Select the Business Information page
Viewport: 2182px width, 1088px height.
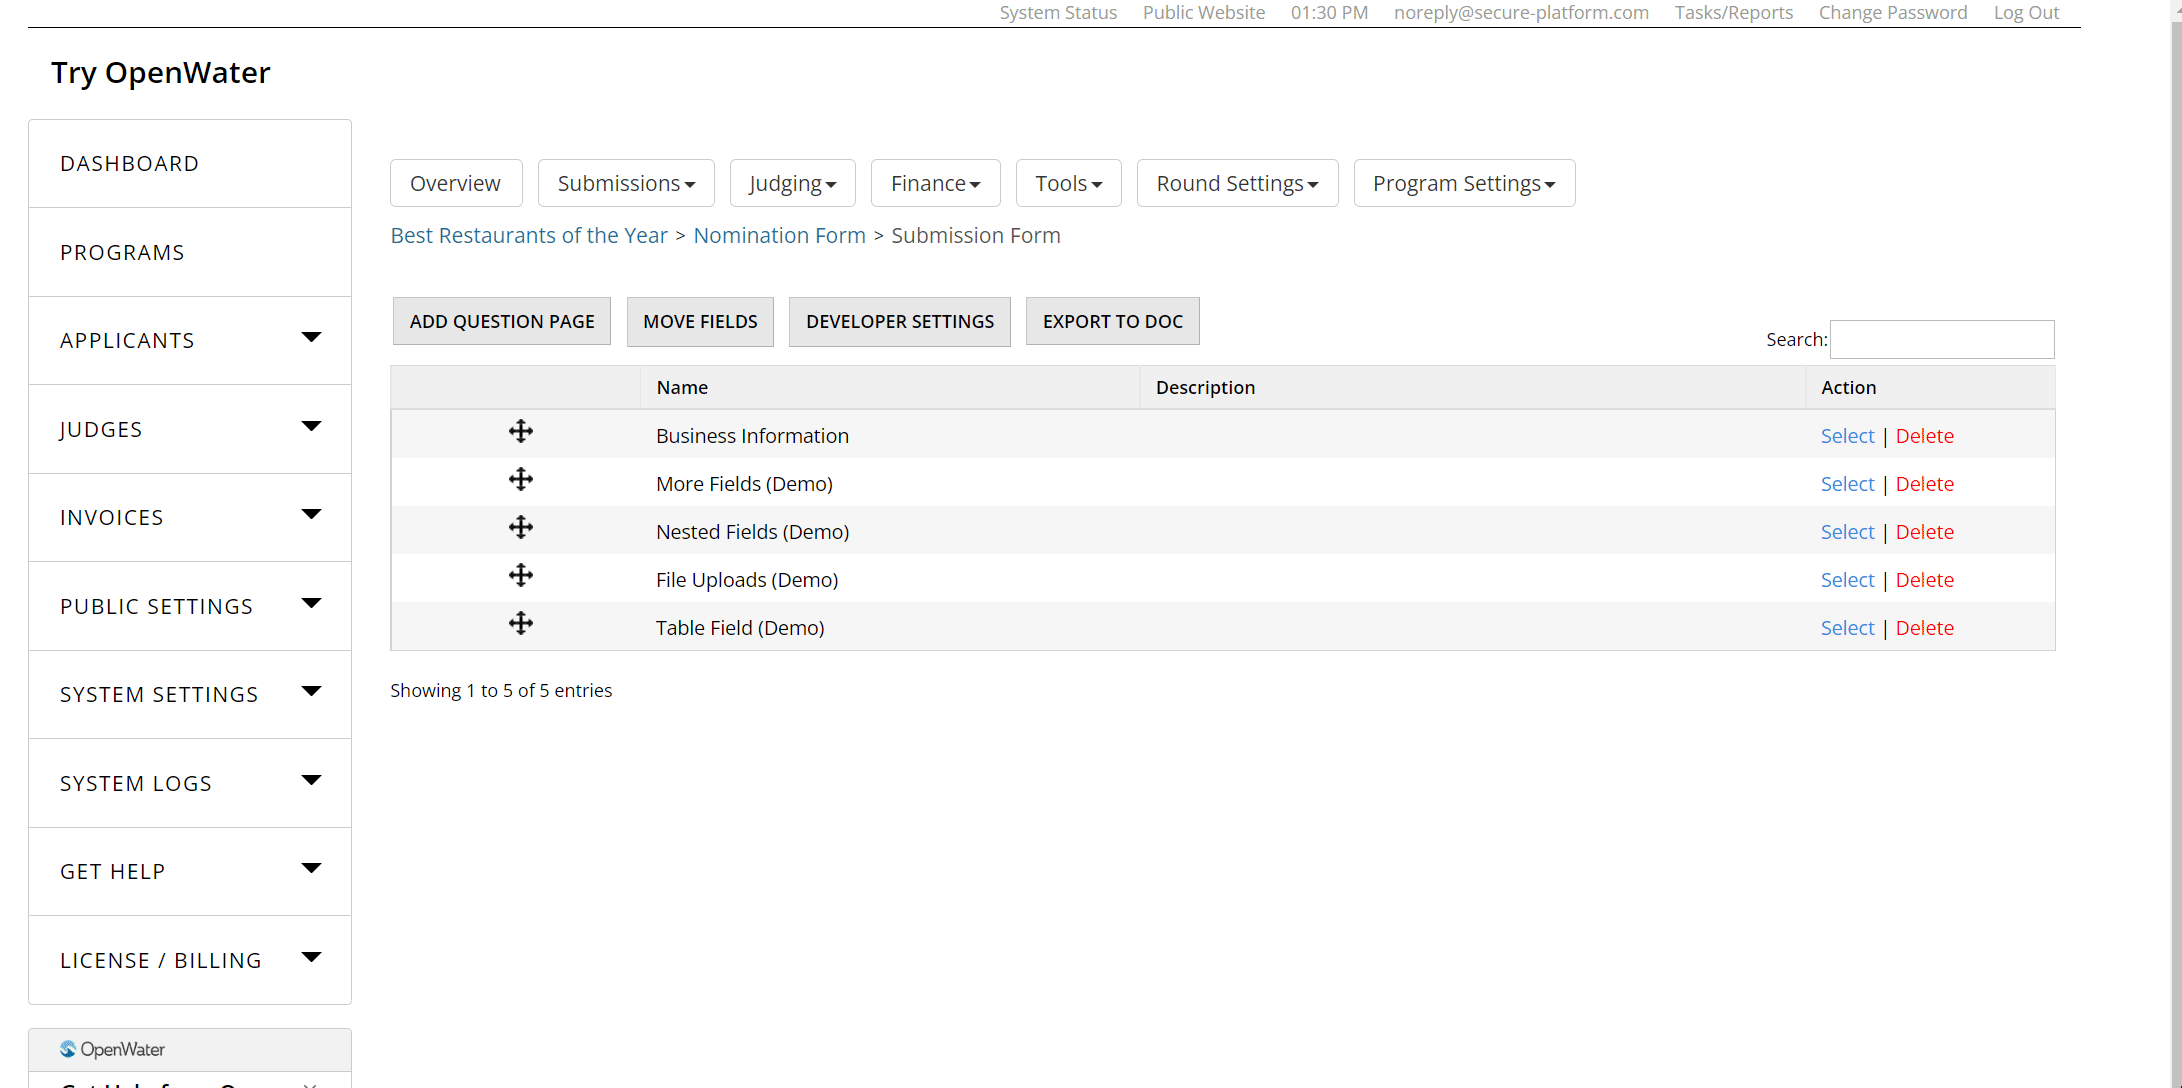(x=1846, y=436)
